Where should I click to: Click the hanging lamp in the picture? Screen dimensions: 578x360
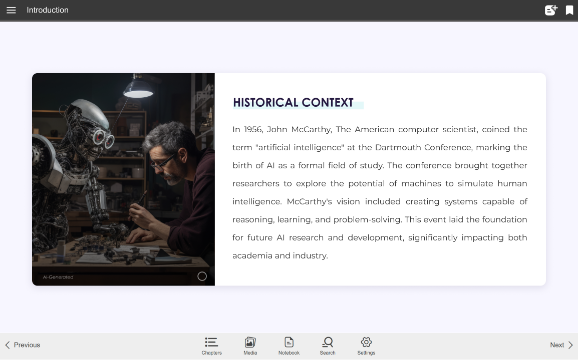point(138,88)
